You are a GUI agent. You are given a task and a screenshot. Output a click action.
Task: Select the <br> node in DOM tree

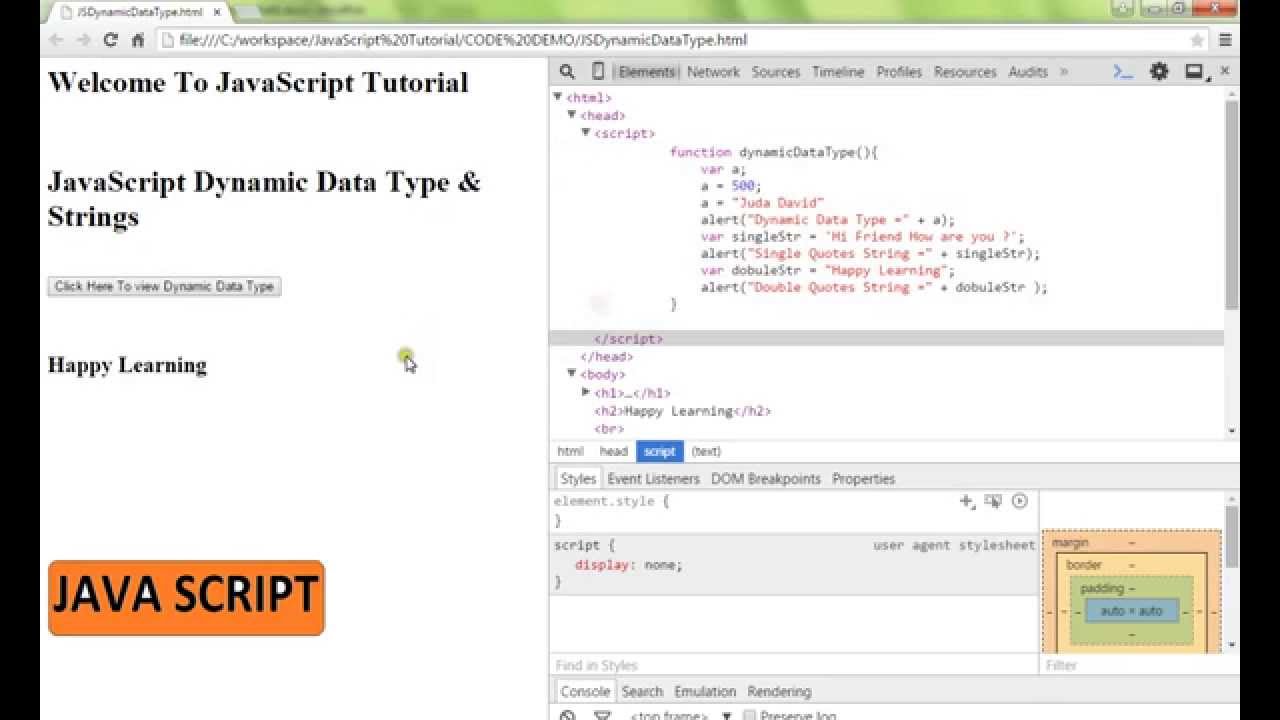click(x=609, y=428)
